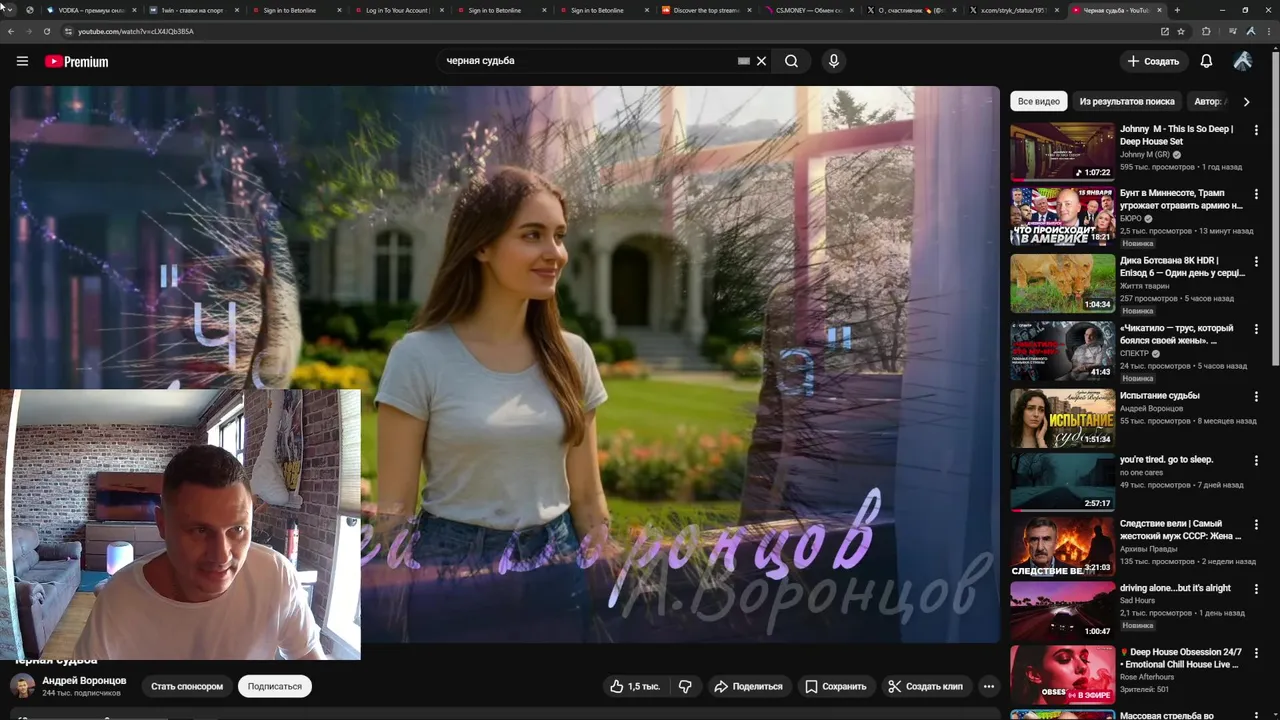Open 'Чикатило' video title link

[x=1177, y=334]
